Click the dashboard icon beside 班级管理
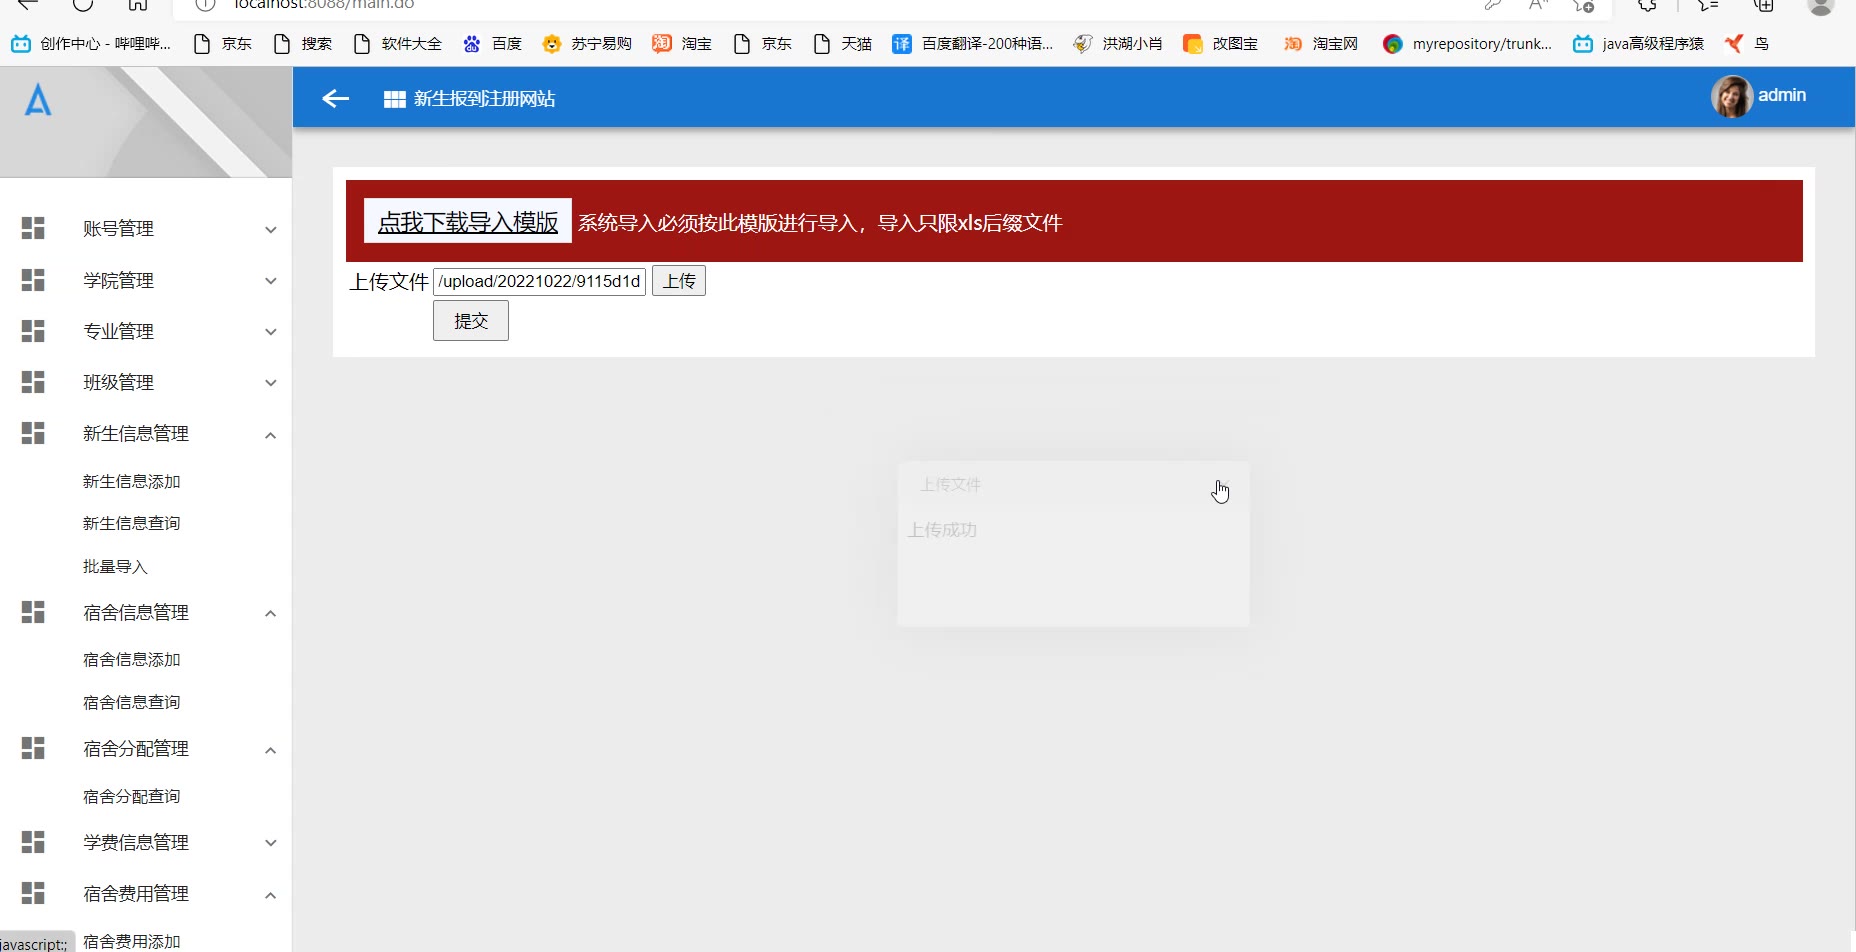 (x=33, y=382)
